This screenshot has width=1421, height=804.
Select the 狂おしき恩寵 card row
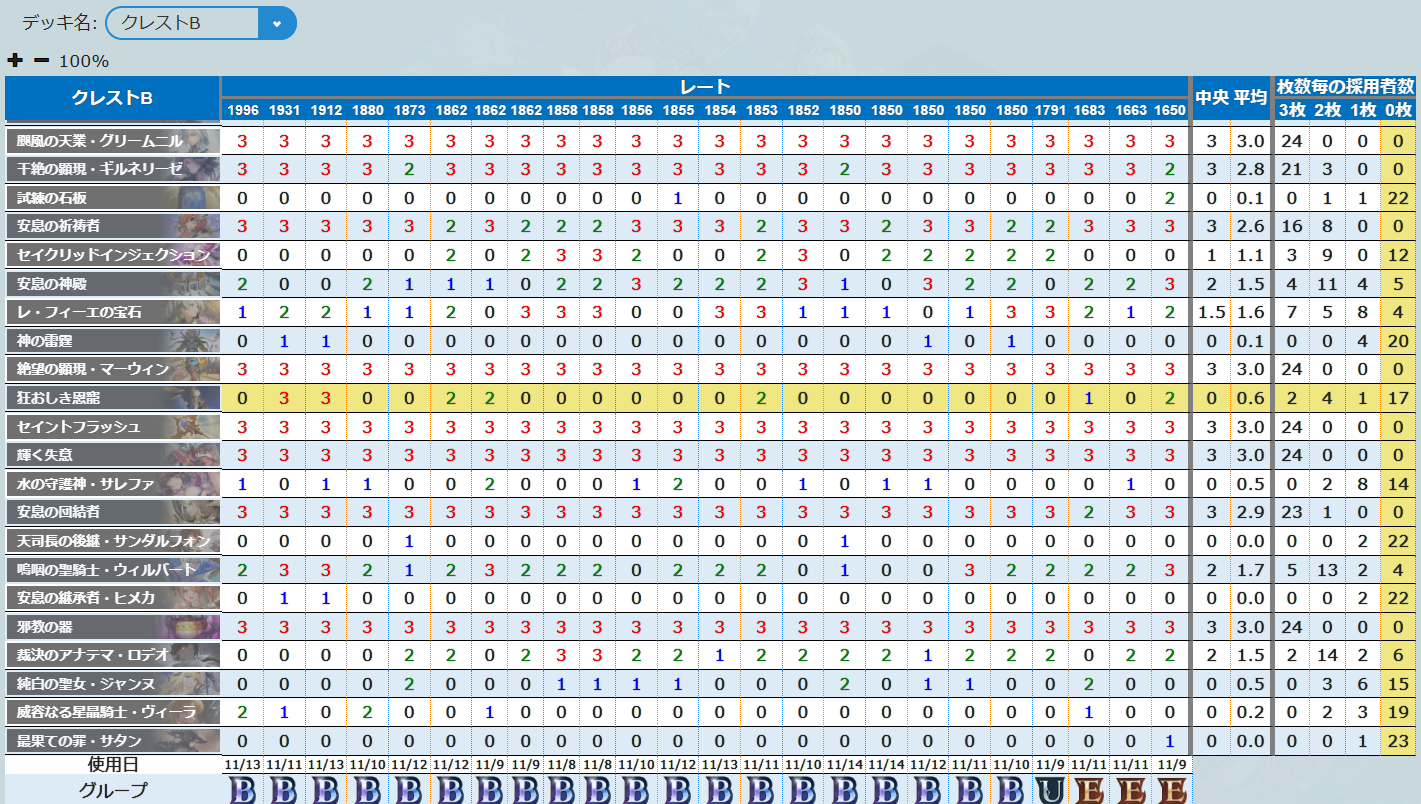(x=112, y=398)
